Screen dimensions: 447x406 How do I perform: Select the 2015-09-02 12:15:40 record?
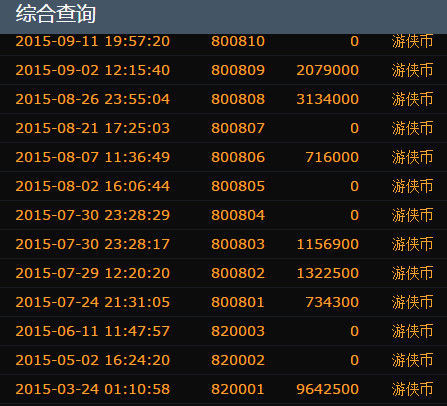pyautogui.click(x=223, y=70)
